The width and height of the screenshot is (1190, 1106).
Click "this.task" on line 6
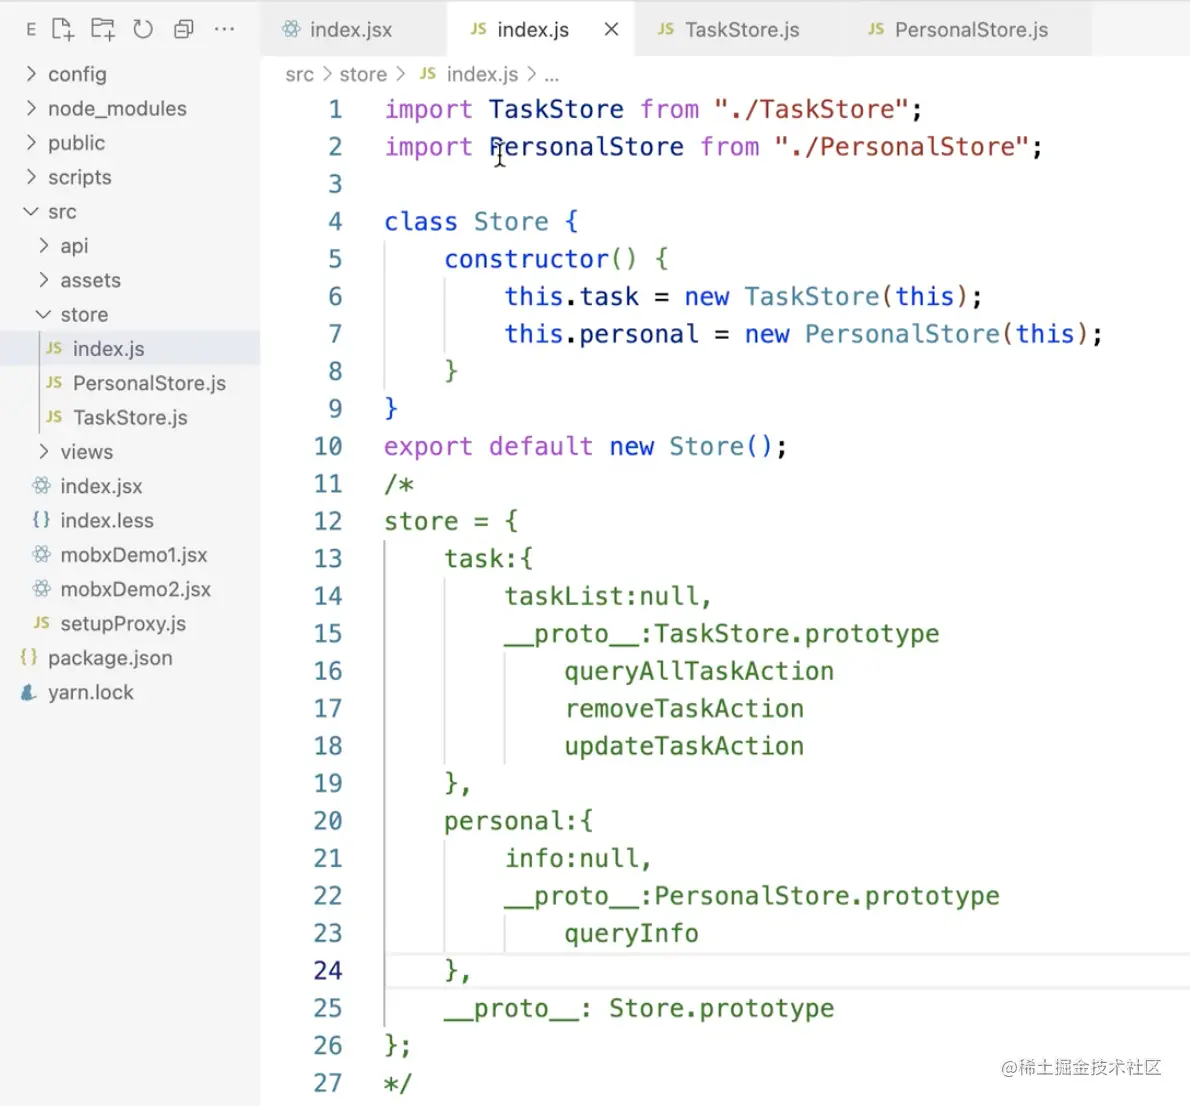click(571, 297)
